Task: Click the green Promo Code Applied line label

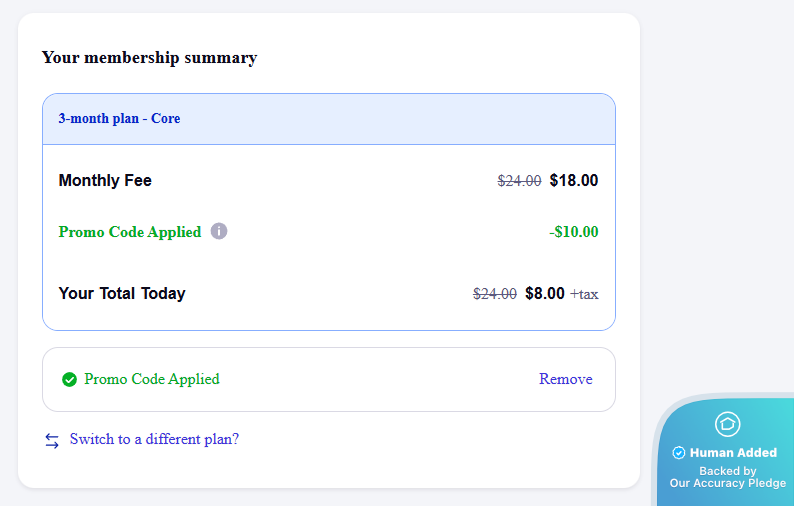Action: pos(130,232)
